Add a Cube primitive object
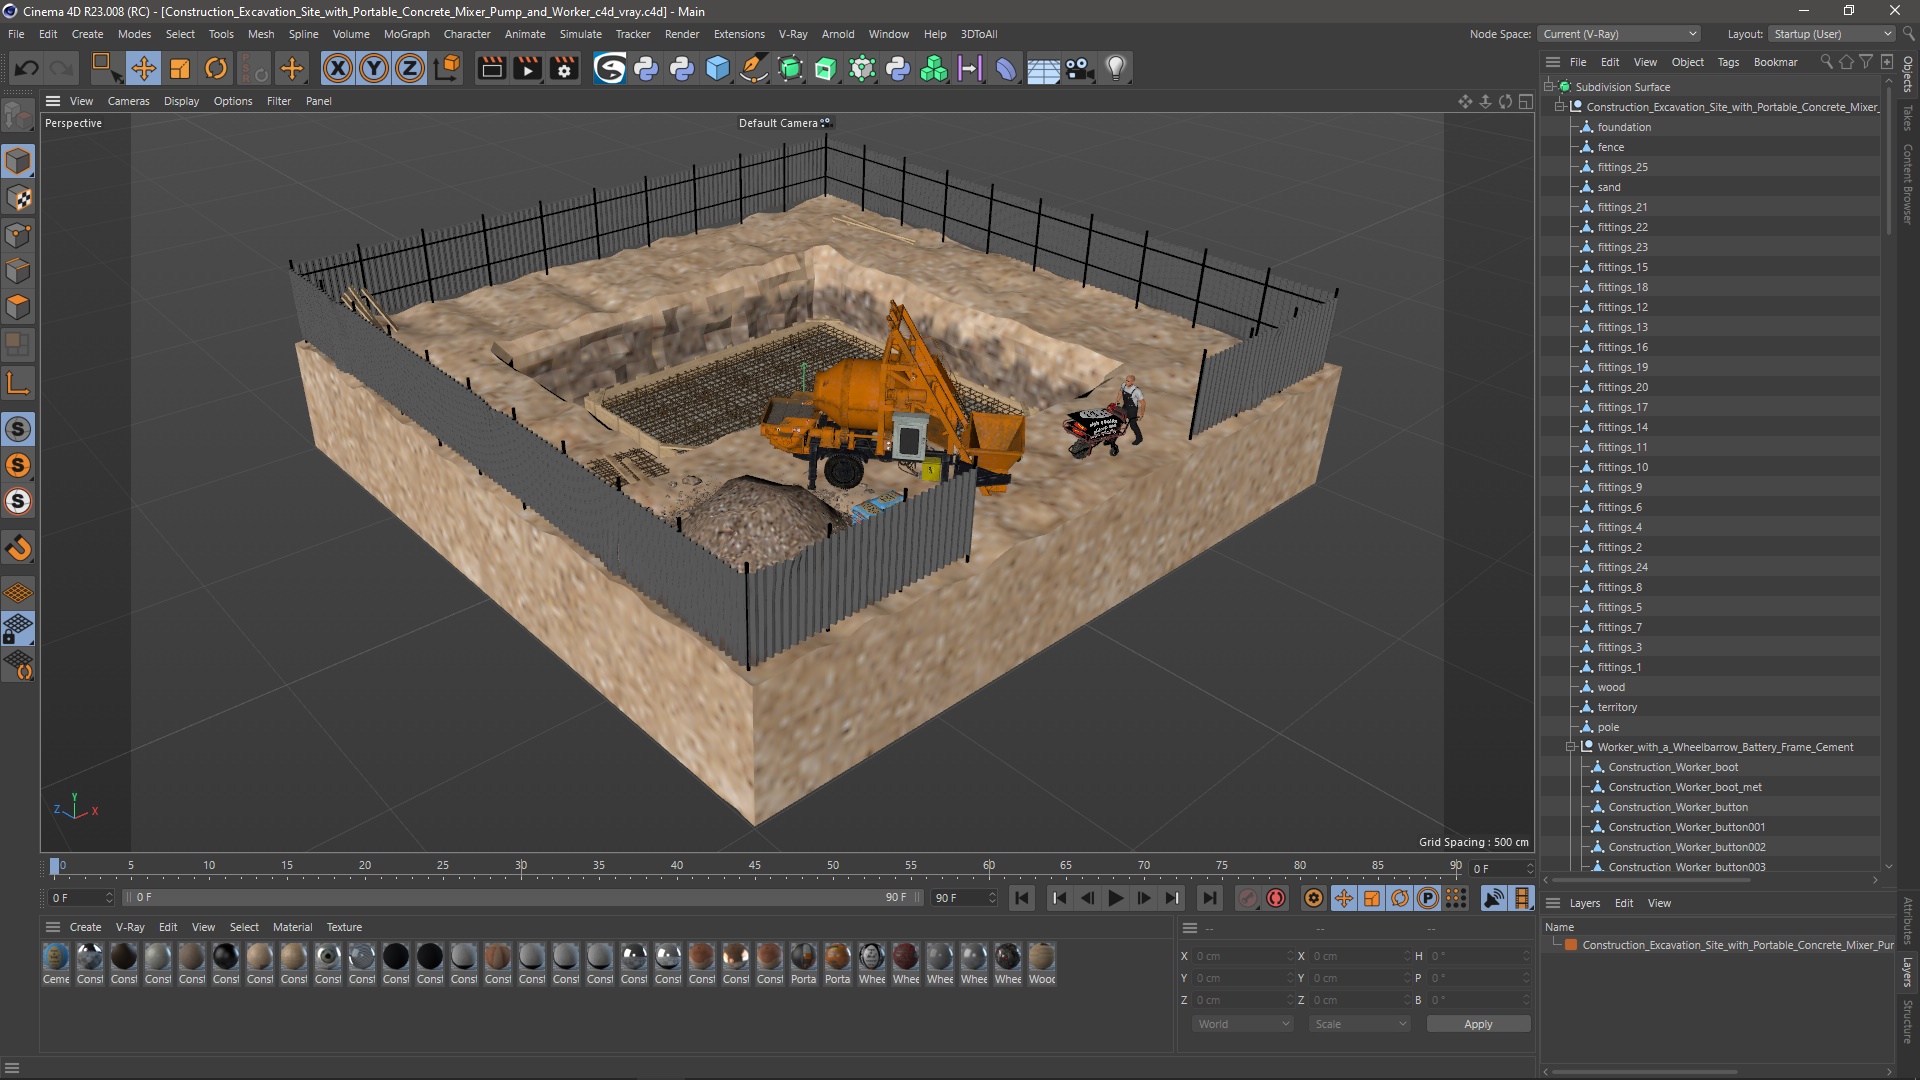The width and height of the screenshot is (1920, 1080). click(x=718, y=68)
